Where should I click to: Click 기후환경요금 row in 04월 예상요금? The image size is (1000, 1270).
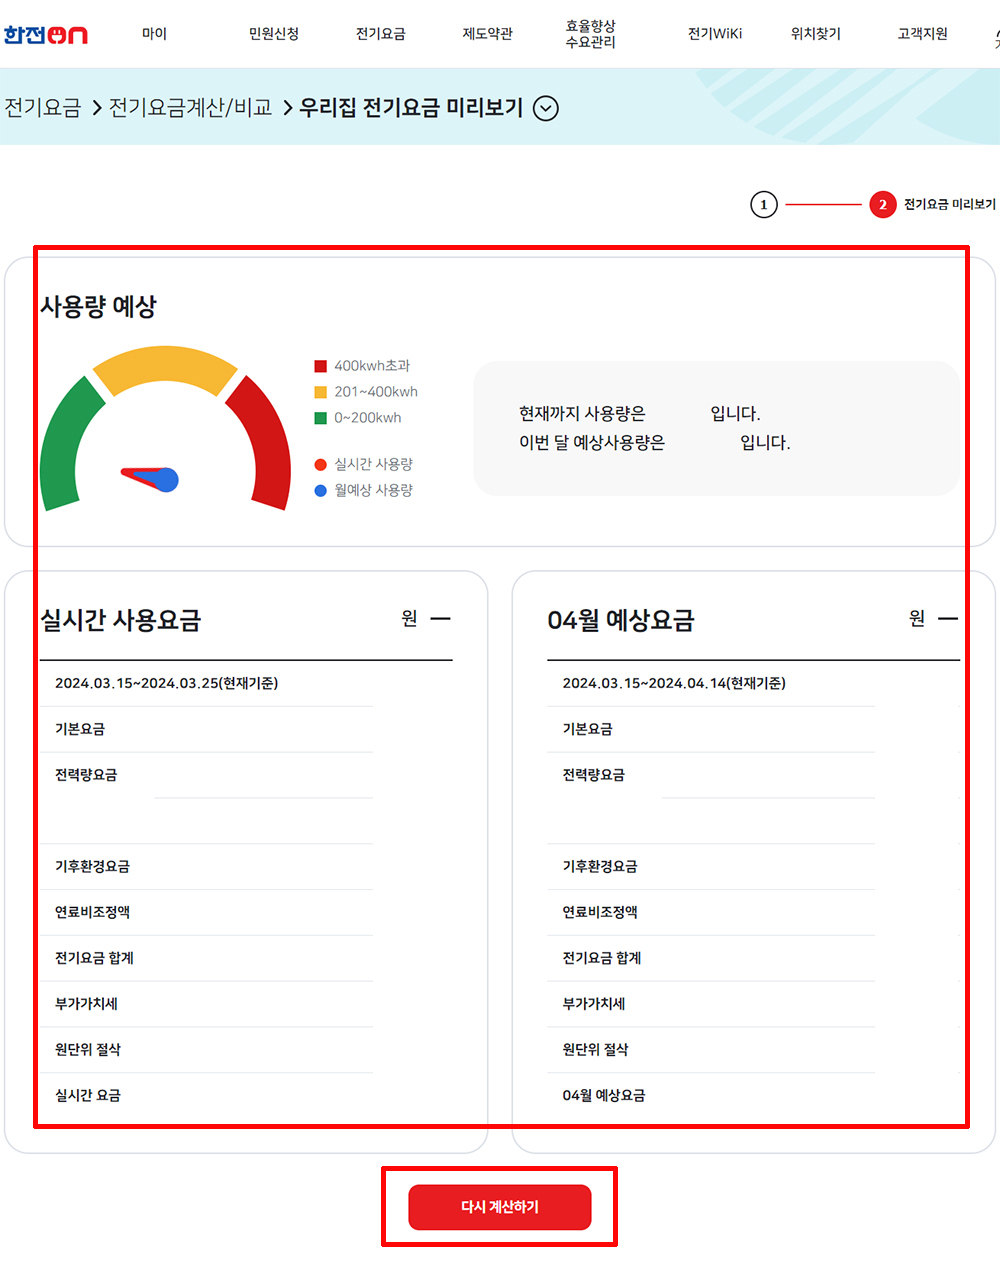click(x=711, y=866)
